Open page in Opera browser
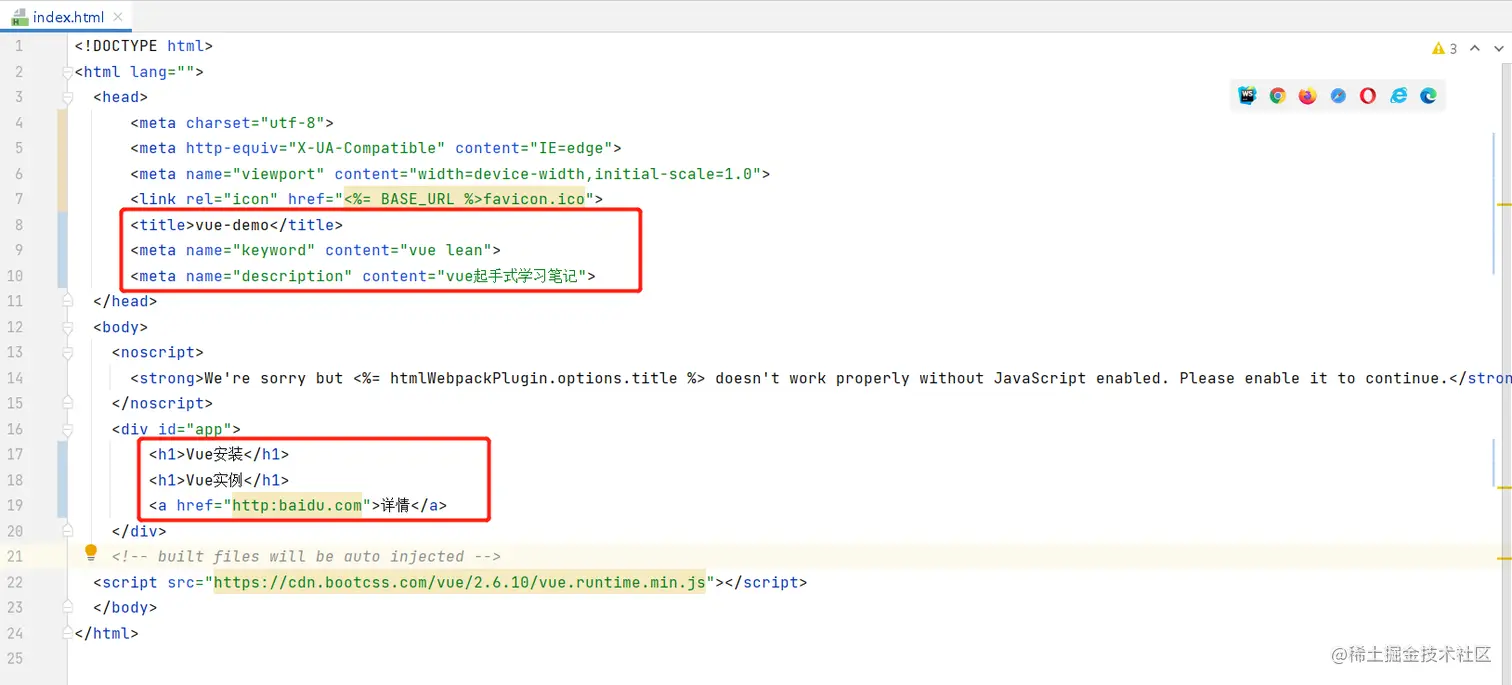The width and height of the screenshot is (1512, 685). 1368,96
